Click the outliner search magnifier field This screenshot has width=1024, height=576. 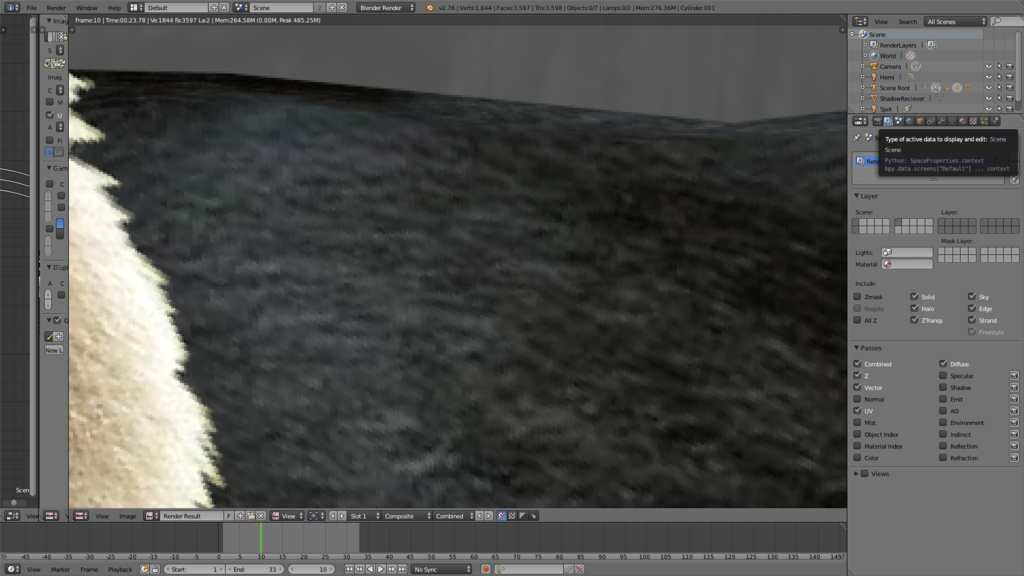point(1002,21)
